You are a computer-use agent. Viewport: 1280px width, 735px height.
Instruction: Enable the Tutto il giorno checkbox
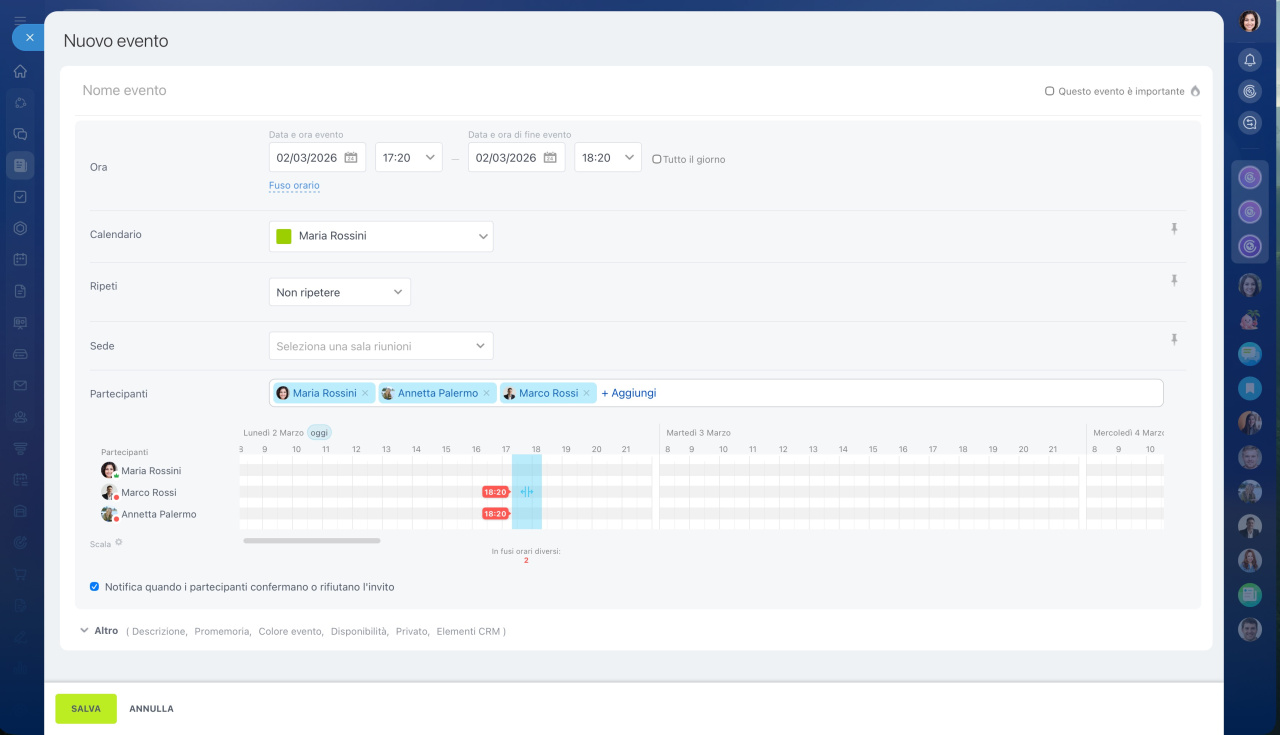click(657, 159)
